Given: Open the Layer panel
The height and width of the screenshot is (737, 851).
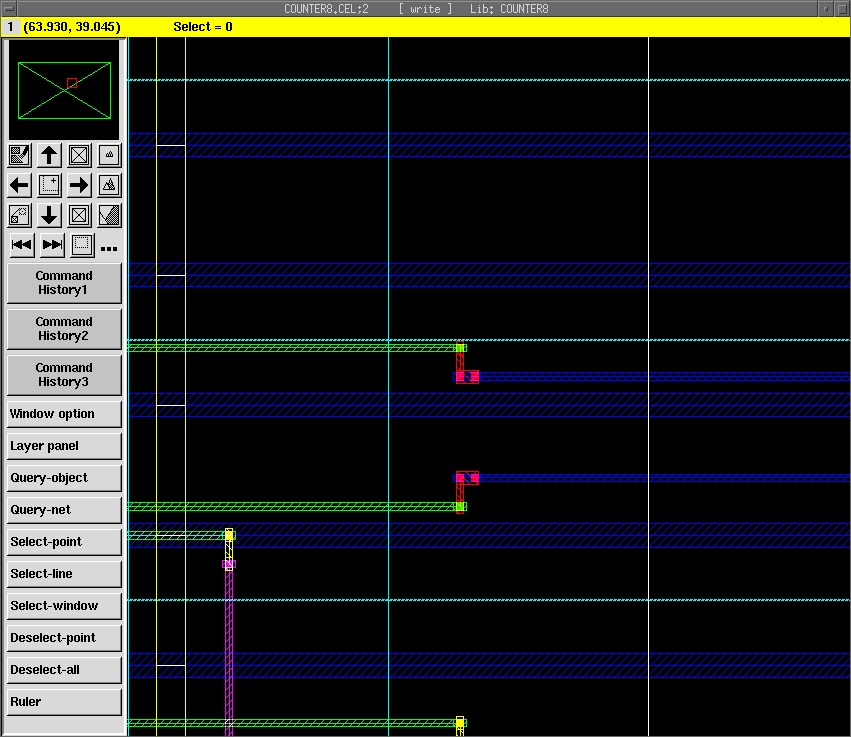Looking at the screenshot, I should coord(64,446).
